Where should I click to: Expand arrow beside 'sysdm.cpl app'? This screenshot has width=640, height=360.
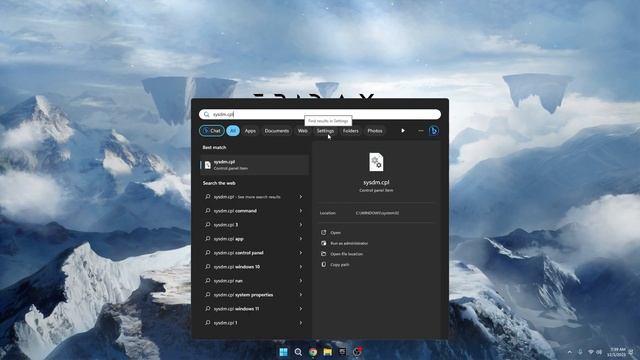(x=301, y=239)
